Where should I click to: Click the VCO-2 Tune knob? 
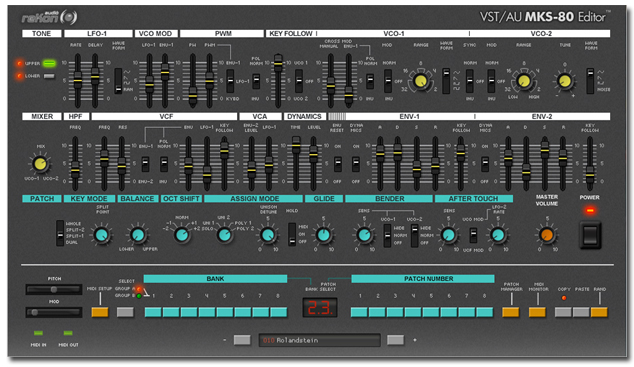click(565, 81)
